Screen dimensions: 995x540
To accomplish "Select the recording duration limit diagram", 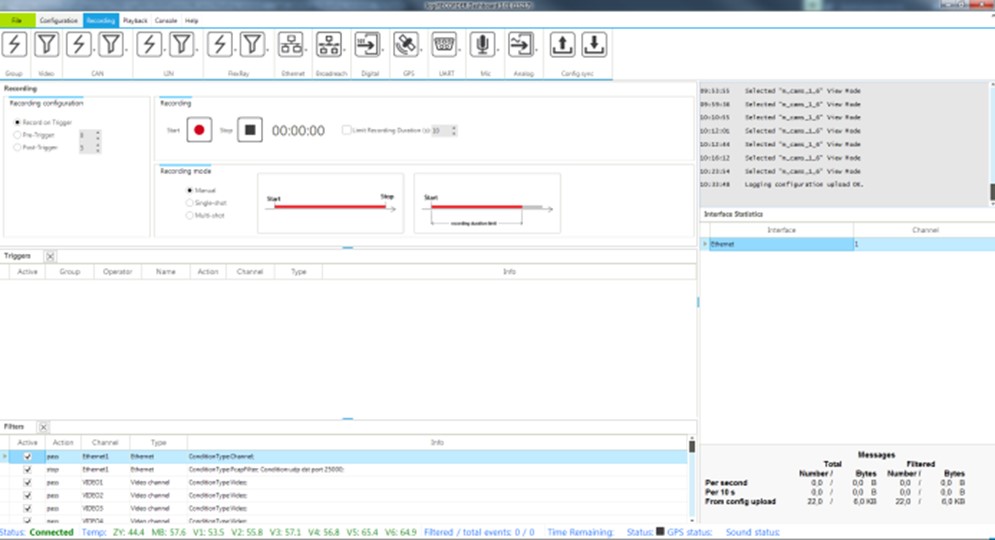I will pos(487,203).
